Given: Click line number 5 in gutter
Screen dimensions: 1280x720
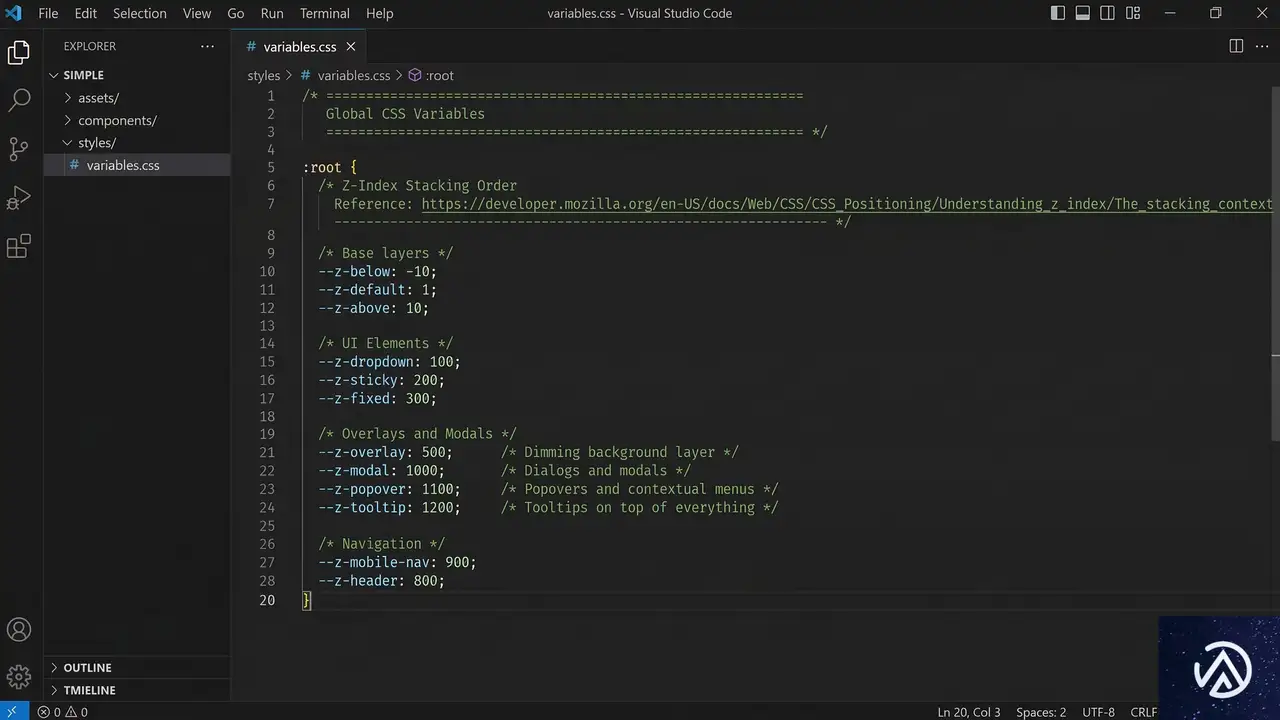Looking at the screenshot, I should pyautogui.click(x=271, y=168).
